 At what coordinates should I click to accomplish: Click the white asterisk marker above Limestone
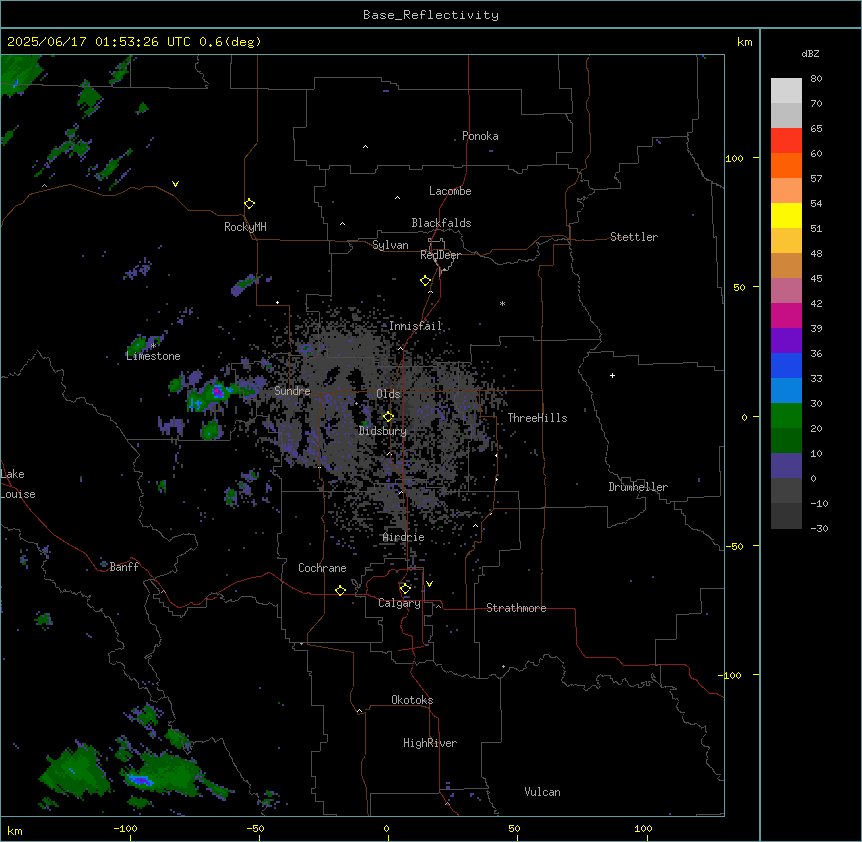coord(154,346)
